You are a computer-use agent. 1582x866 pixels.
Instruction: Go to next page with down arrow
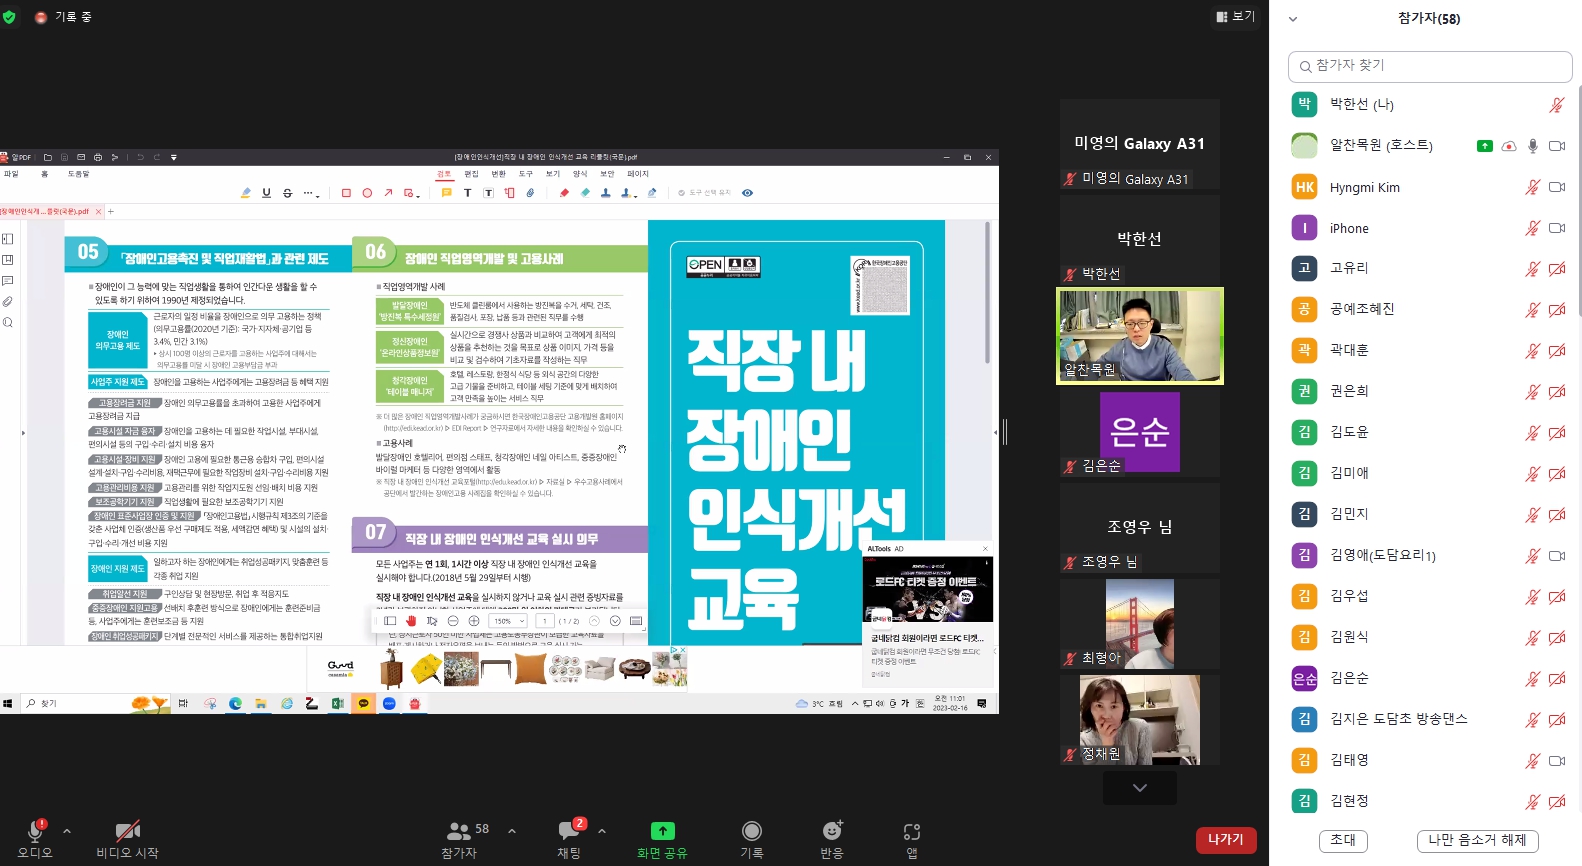click(615, 621)
